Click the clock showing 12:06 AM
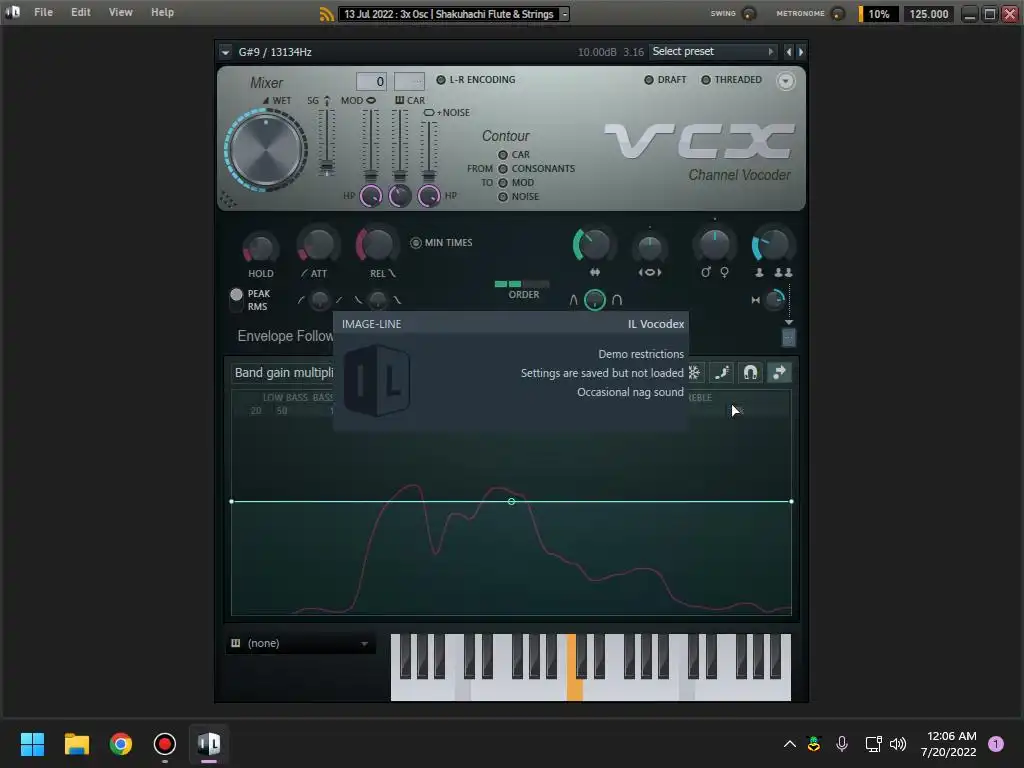The height and width of the screenshot is (768, 1024). point(952,736)
